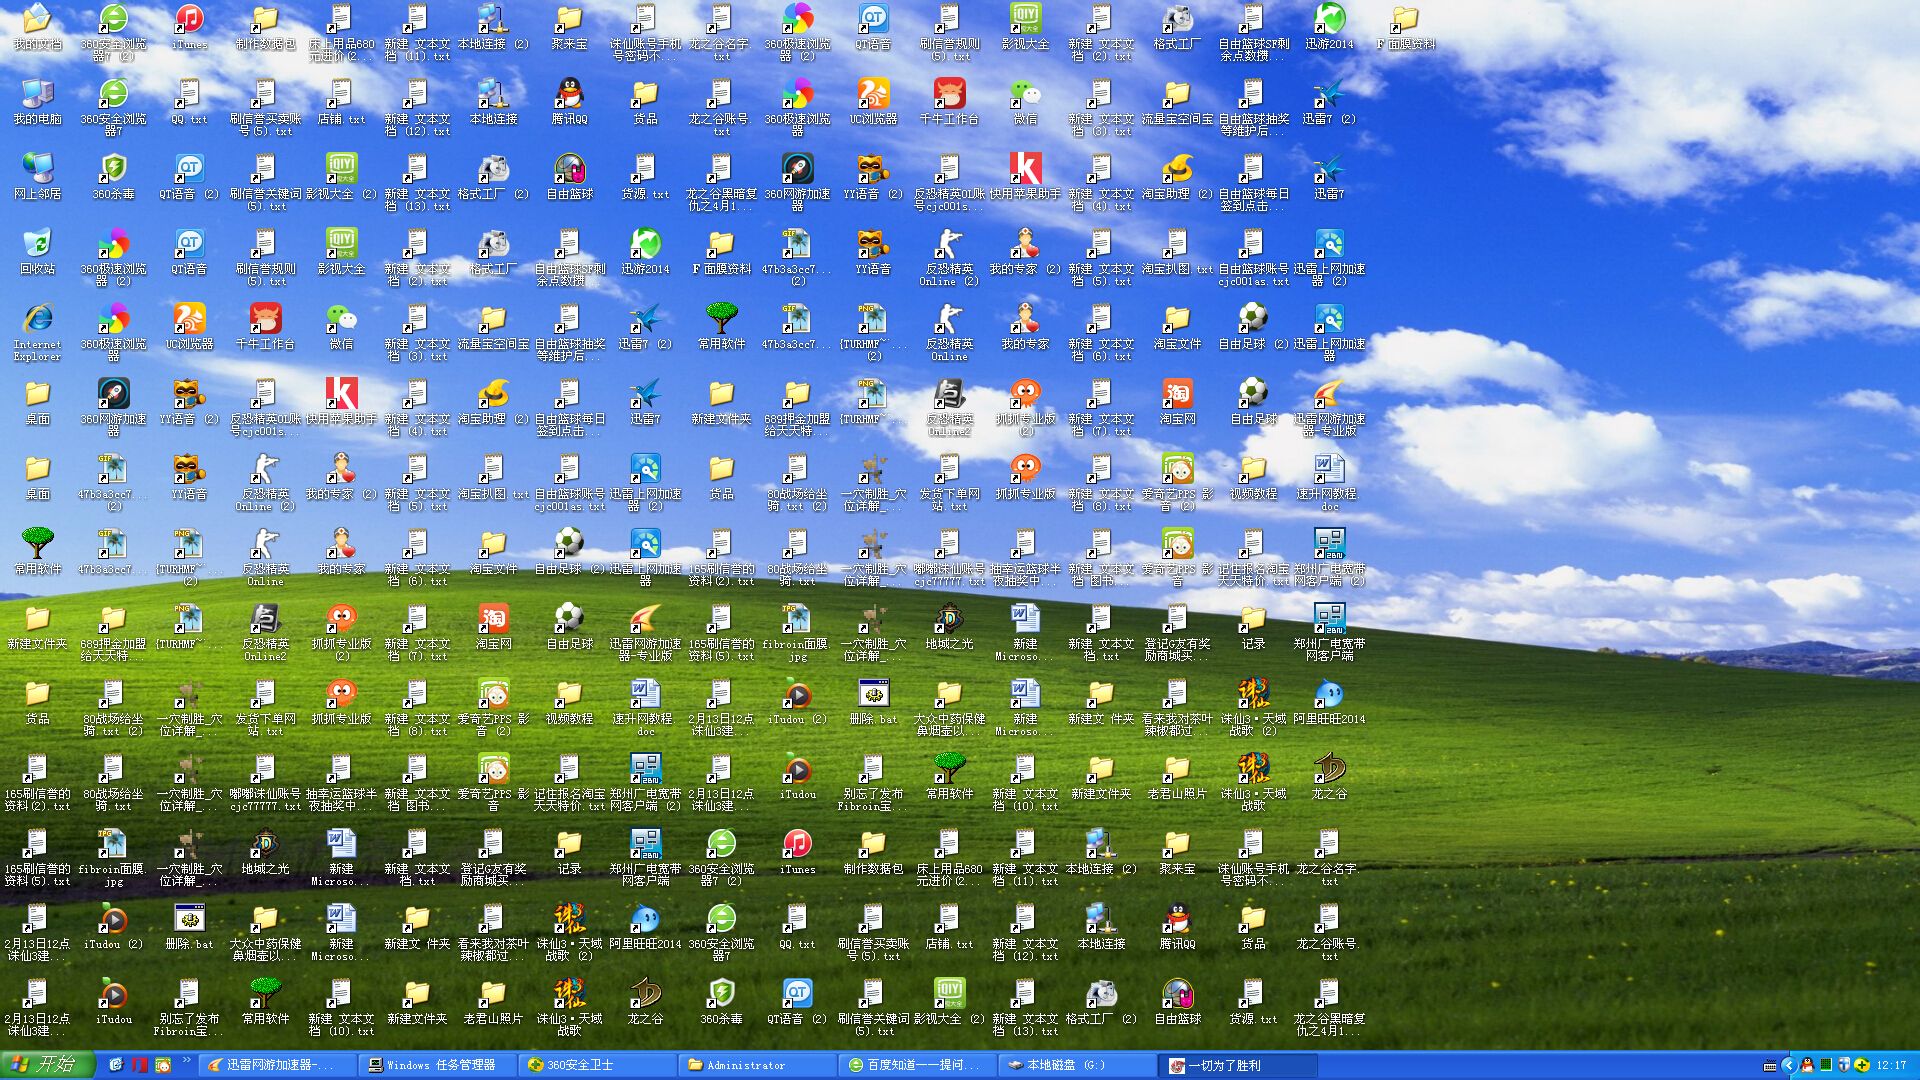Launch Internet Explorer from desktop
Screen dimensions: 1920x1080
[x=37, y=322]
